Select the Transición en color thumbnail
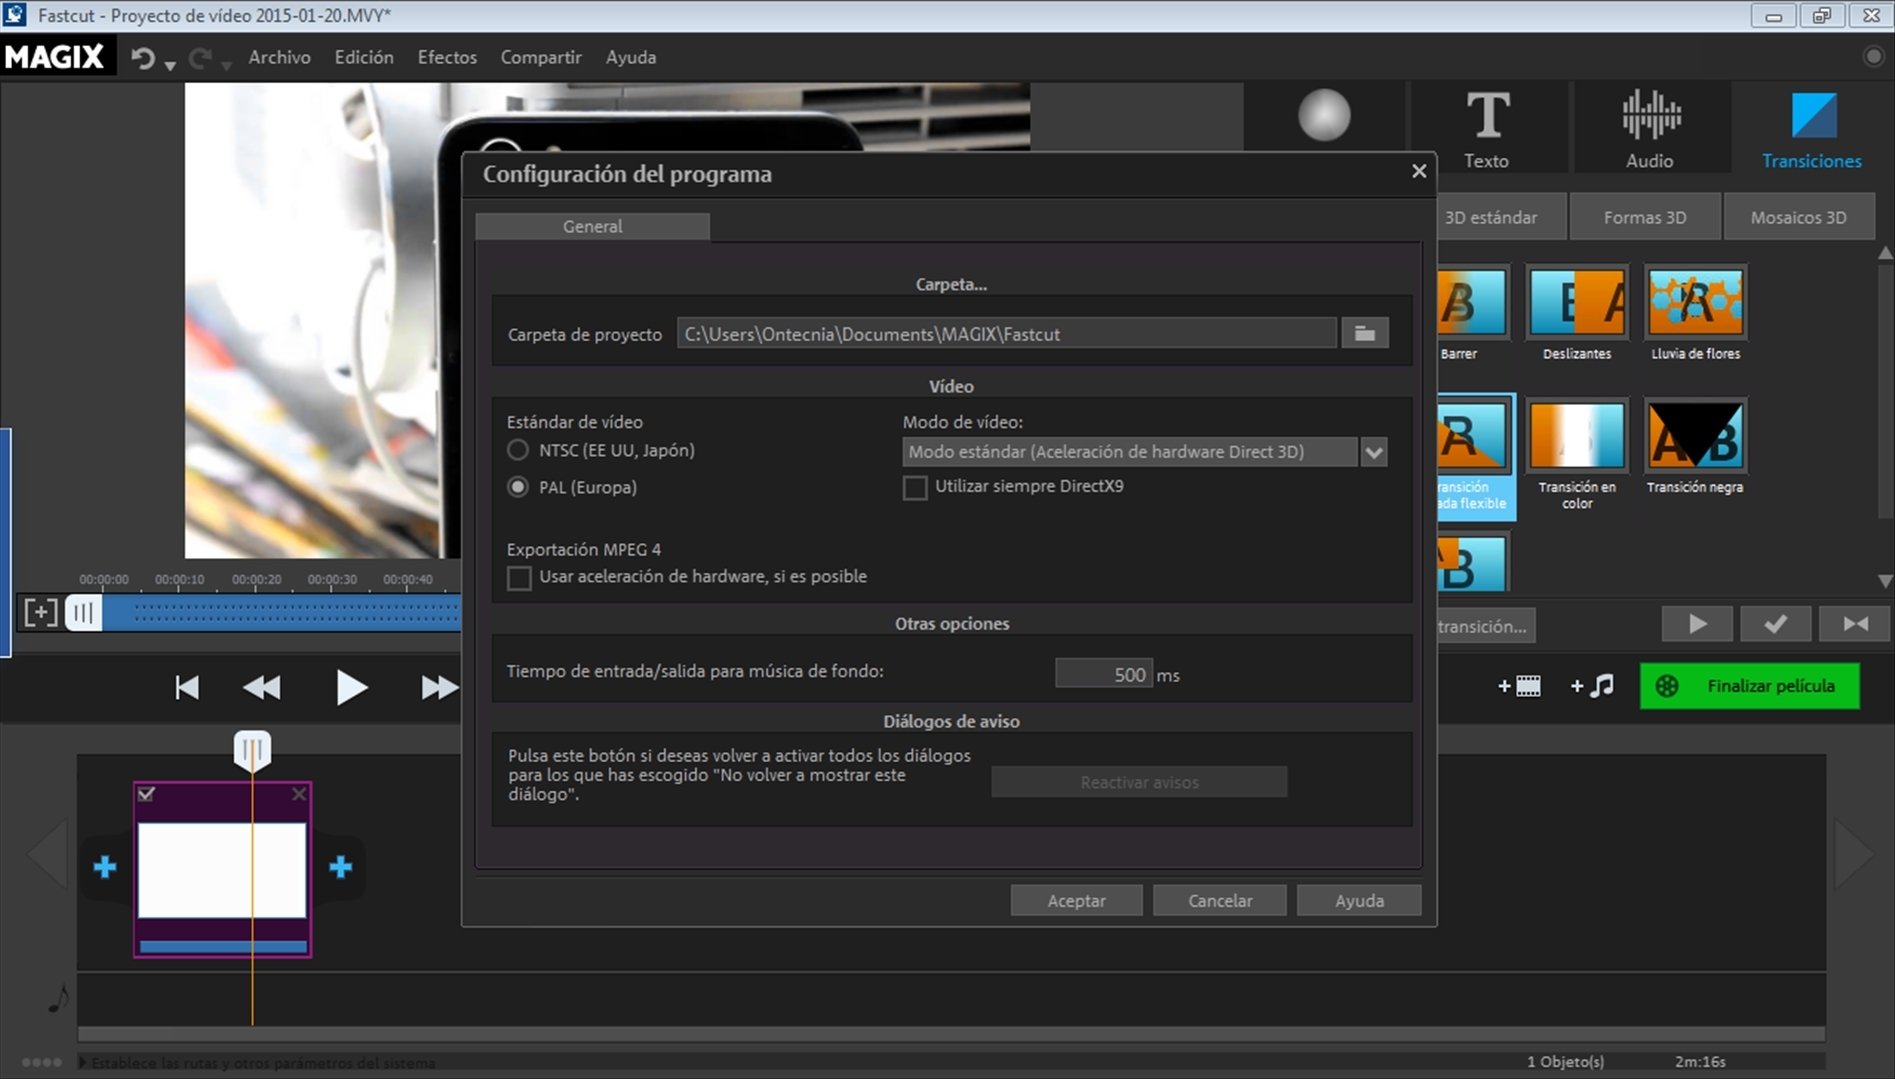 click(1577, 436)
